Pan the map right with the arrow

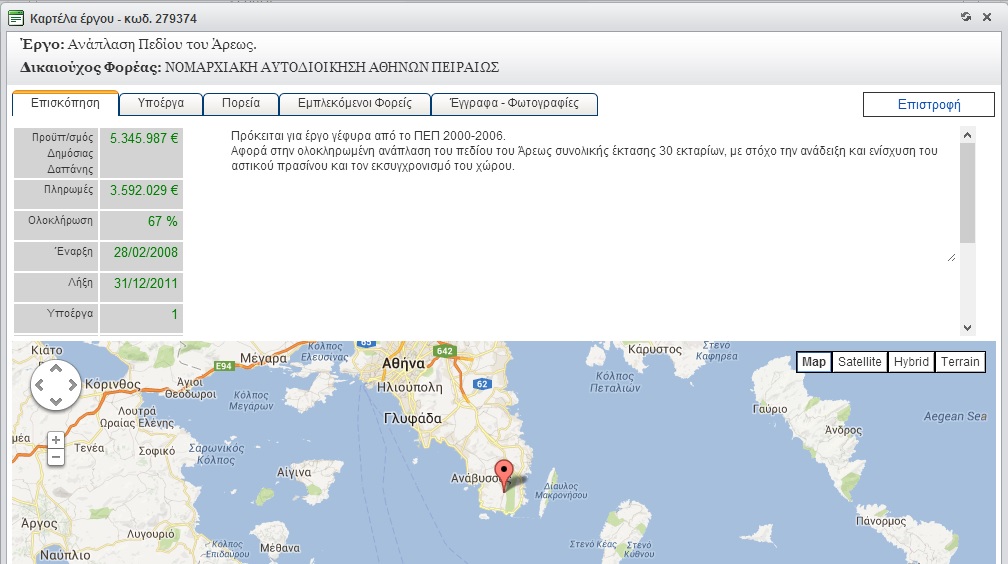click(x=70, y=386)
